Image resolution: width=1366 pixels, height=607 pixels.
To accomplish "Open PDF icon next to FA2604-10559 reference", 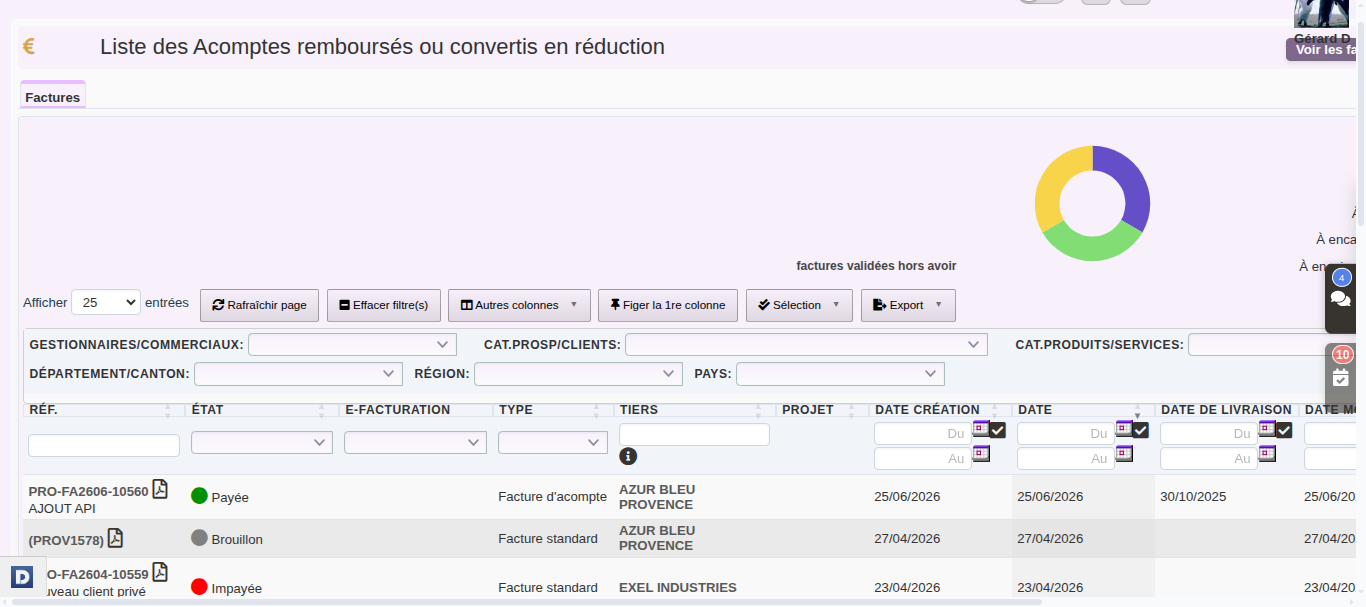I will click(160, 572).
